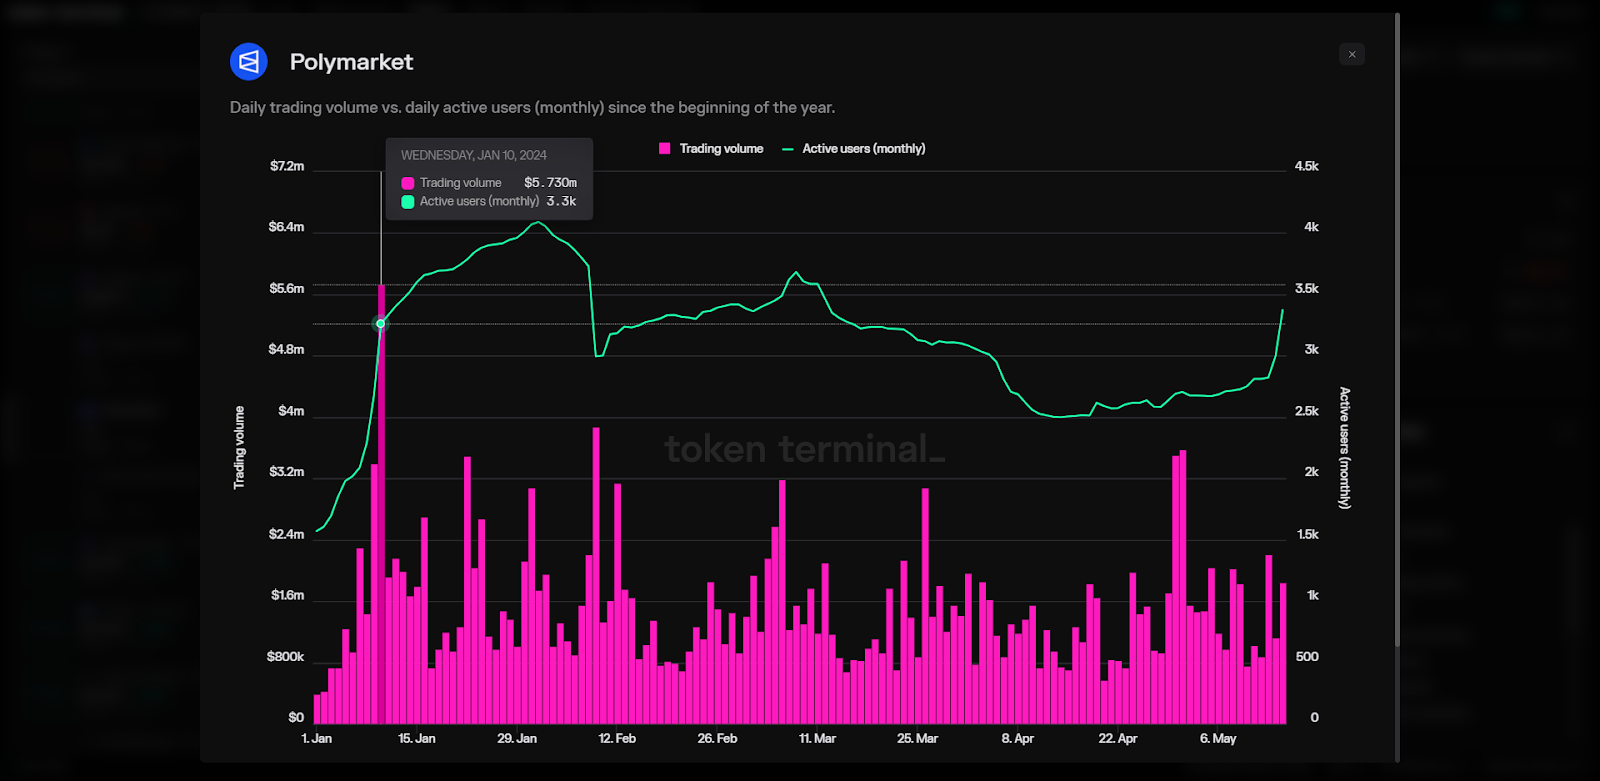This screenshot has width=1600, height=781.
Task: Select the tallest pink bar at Jan 10
Action: 381,500
